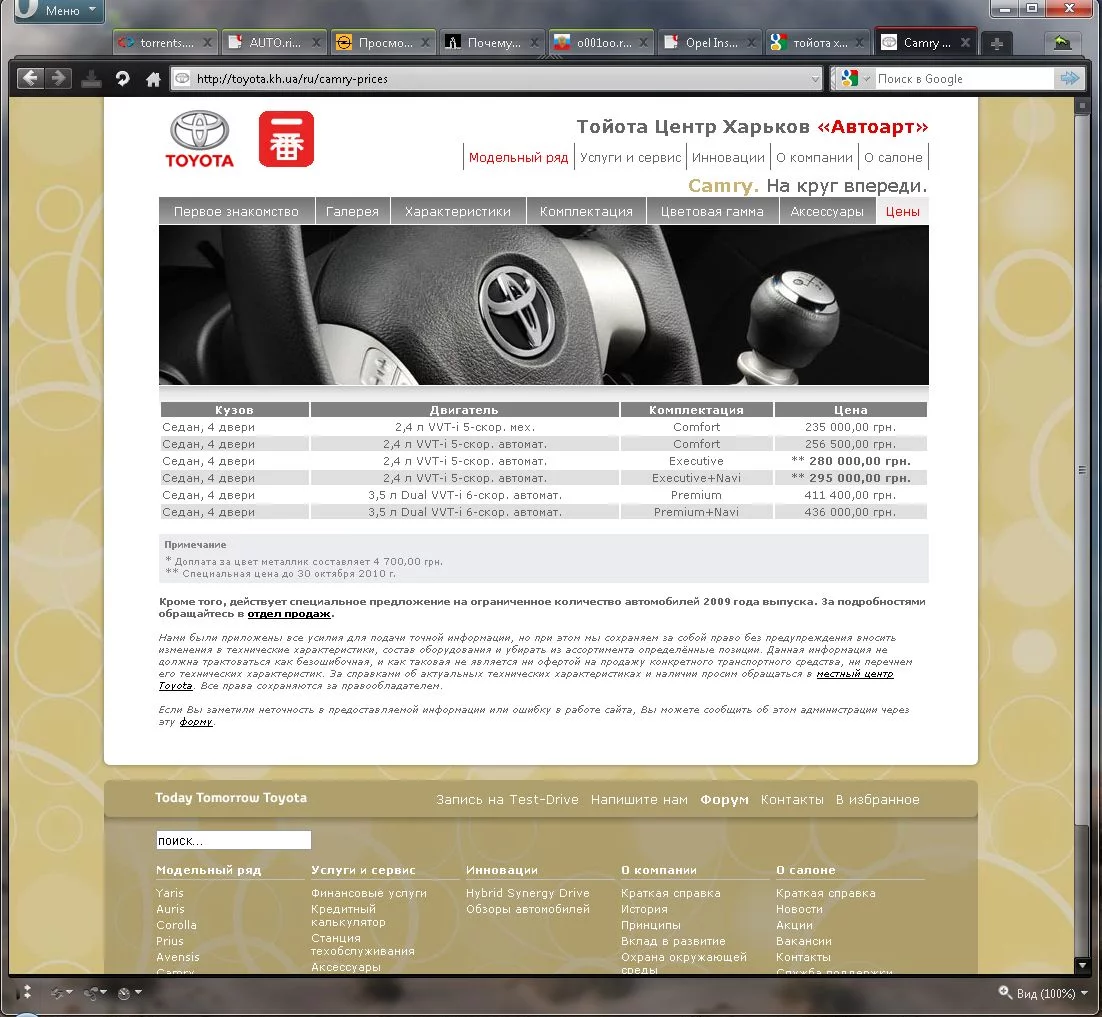The width and height of the screenshot is (1102, 1017).
Task: Reload the page with the refresh icon
Action: pyautogui.click(x=122, y=79)
